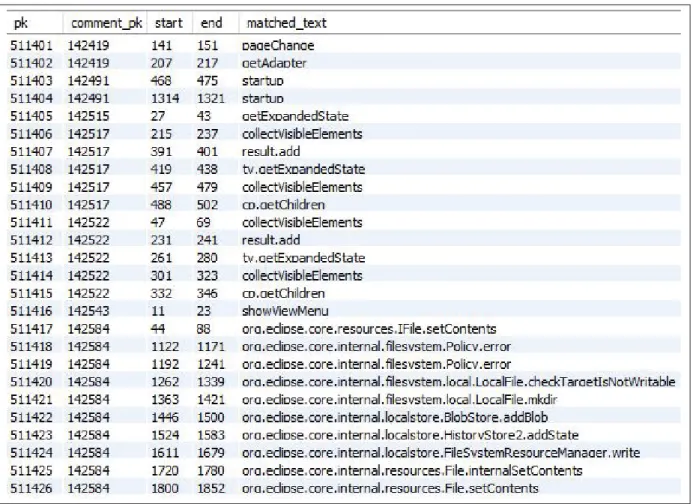This screenshot has height=504, width=693.
Task: Select pk cell 511421
Action: (31, 400)
